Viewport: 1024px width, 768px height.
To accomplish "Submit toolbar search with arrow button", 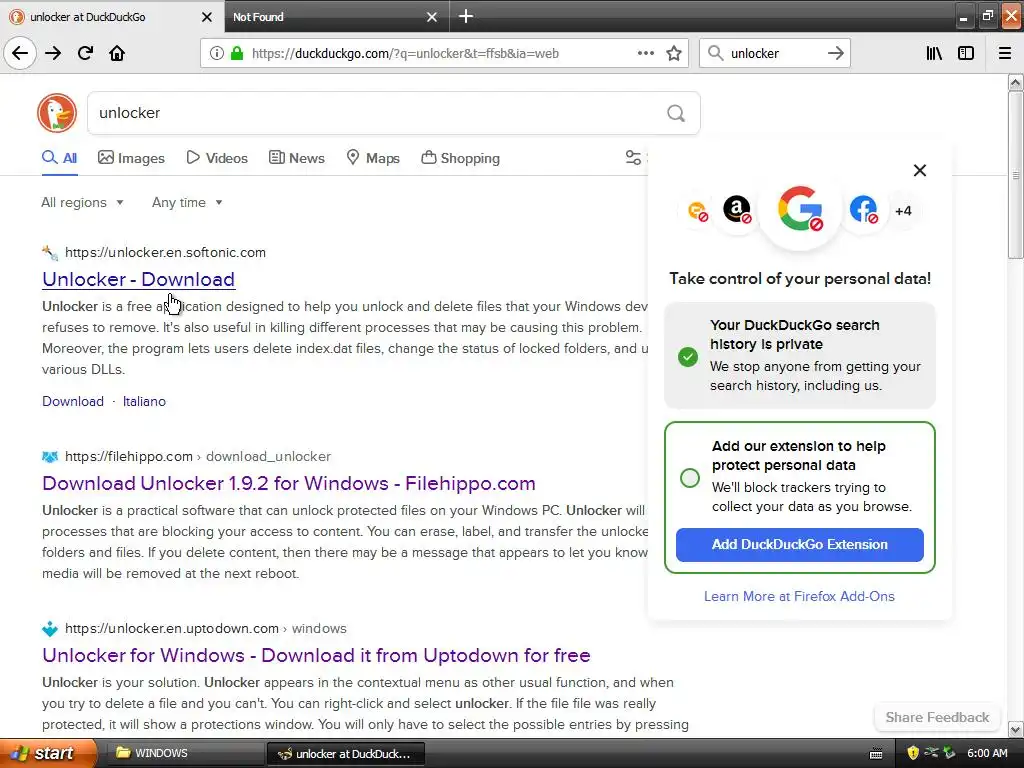I will [x=835, y=53].
